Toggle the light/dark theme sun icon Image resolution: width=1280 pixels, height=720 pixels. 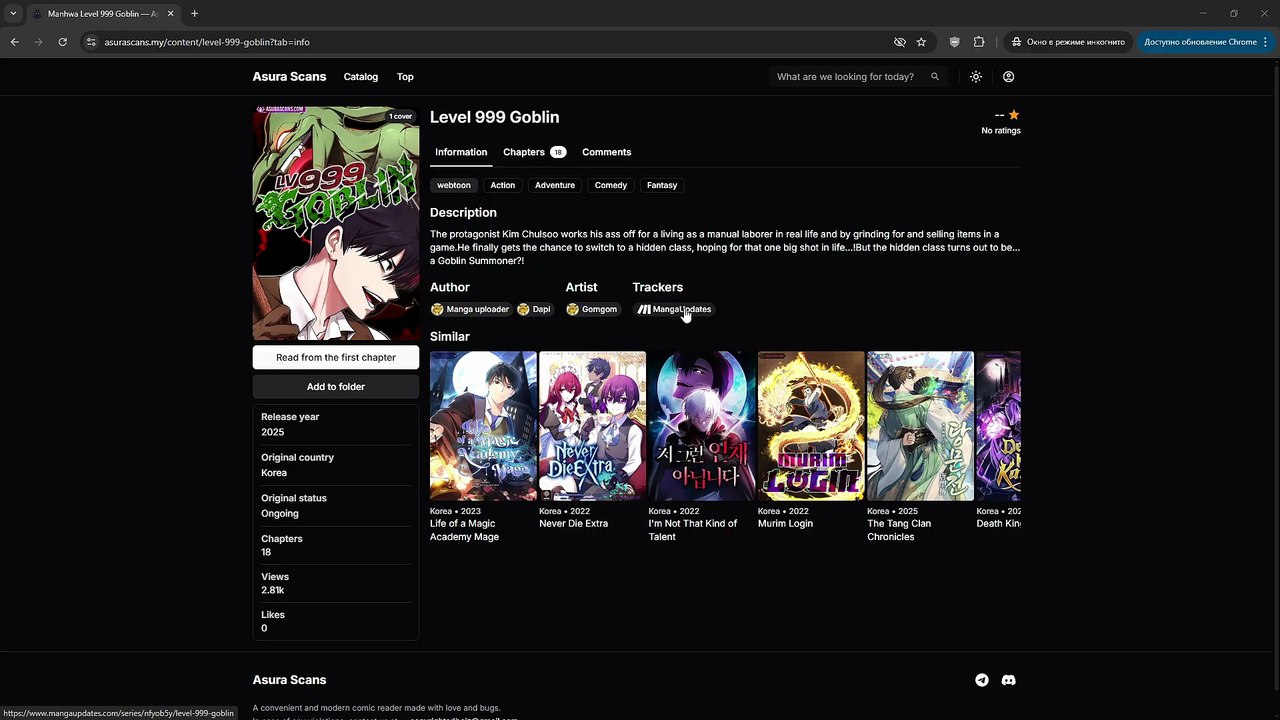[x=976, y=77]
